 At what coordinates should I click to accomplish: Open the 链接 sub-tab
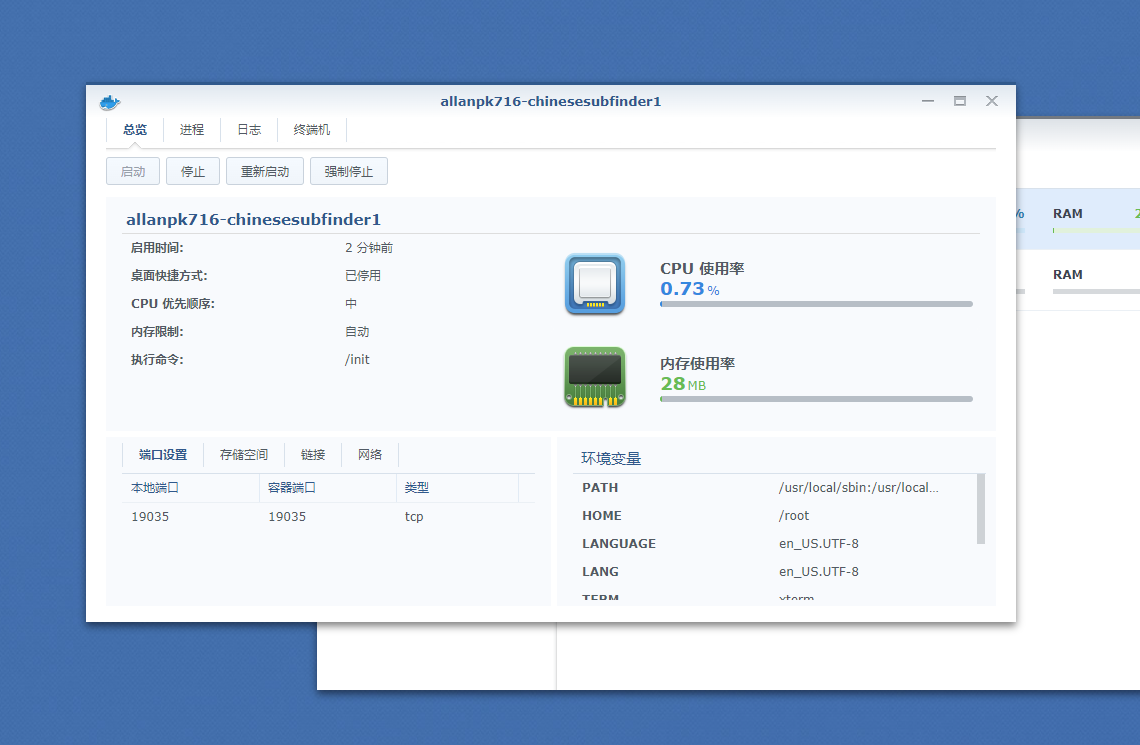[312, 454]
